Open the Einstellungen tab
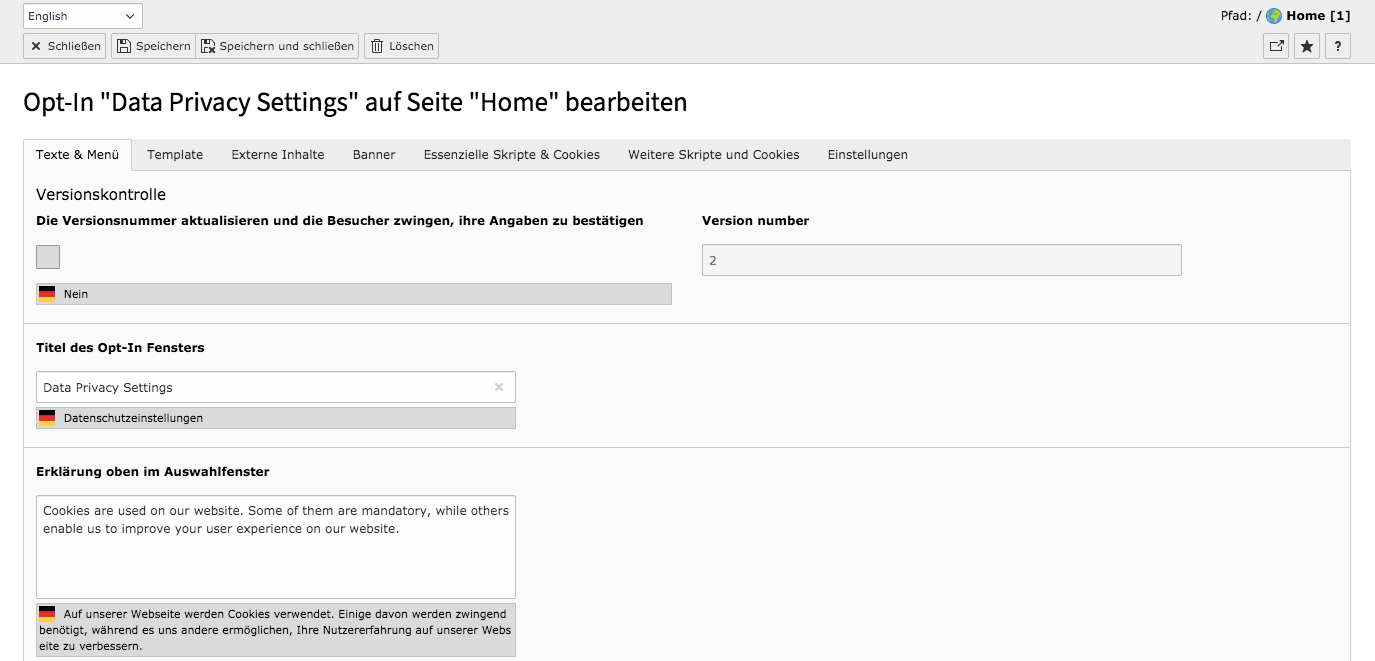The width and height of the screenshot is (1375, 661). coord(868,155)
